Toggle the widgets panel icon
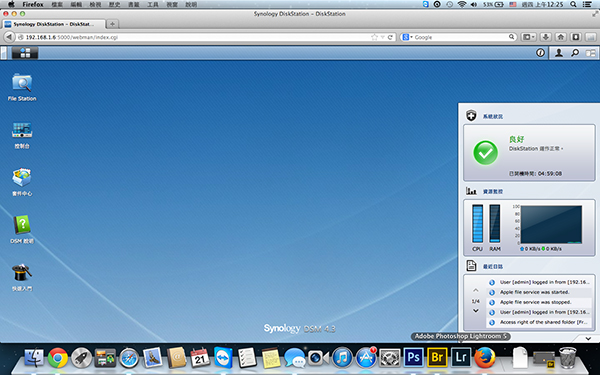 coord(590,53)
